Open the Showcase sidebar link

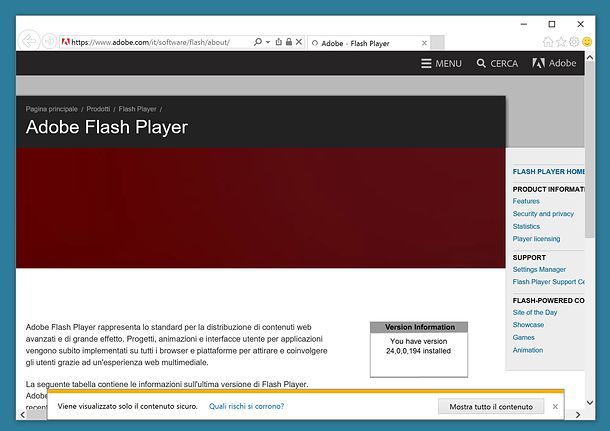528,325
